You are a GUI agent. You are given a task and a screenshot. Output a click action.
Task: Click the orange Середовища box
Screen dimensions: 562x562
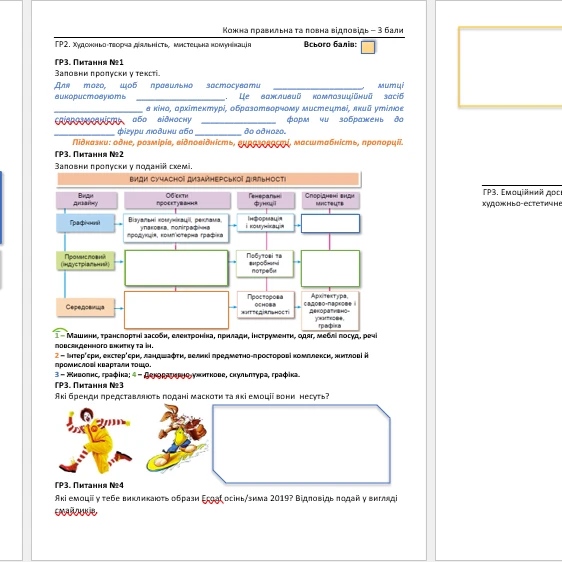tap(85, 307)
